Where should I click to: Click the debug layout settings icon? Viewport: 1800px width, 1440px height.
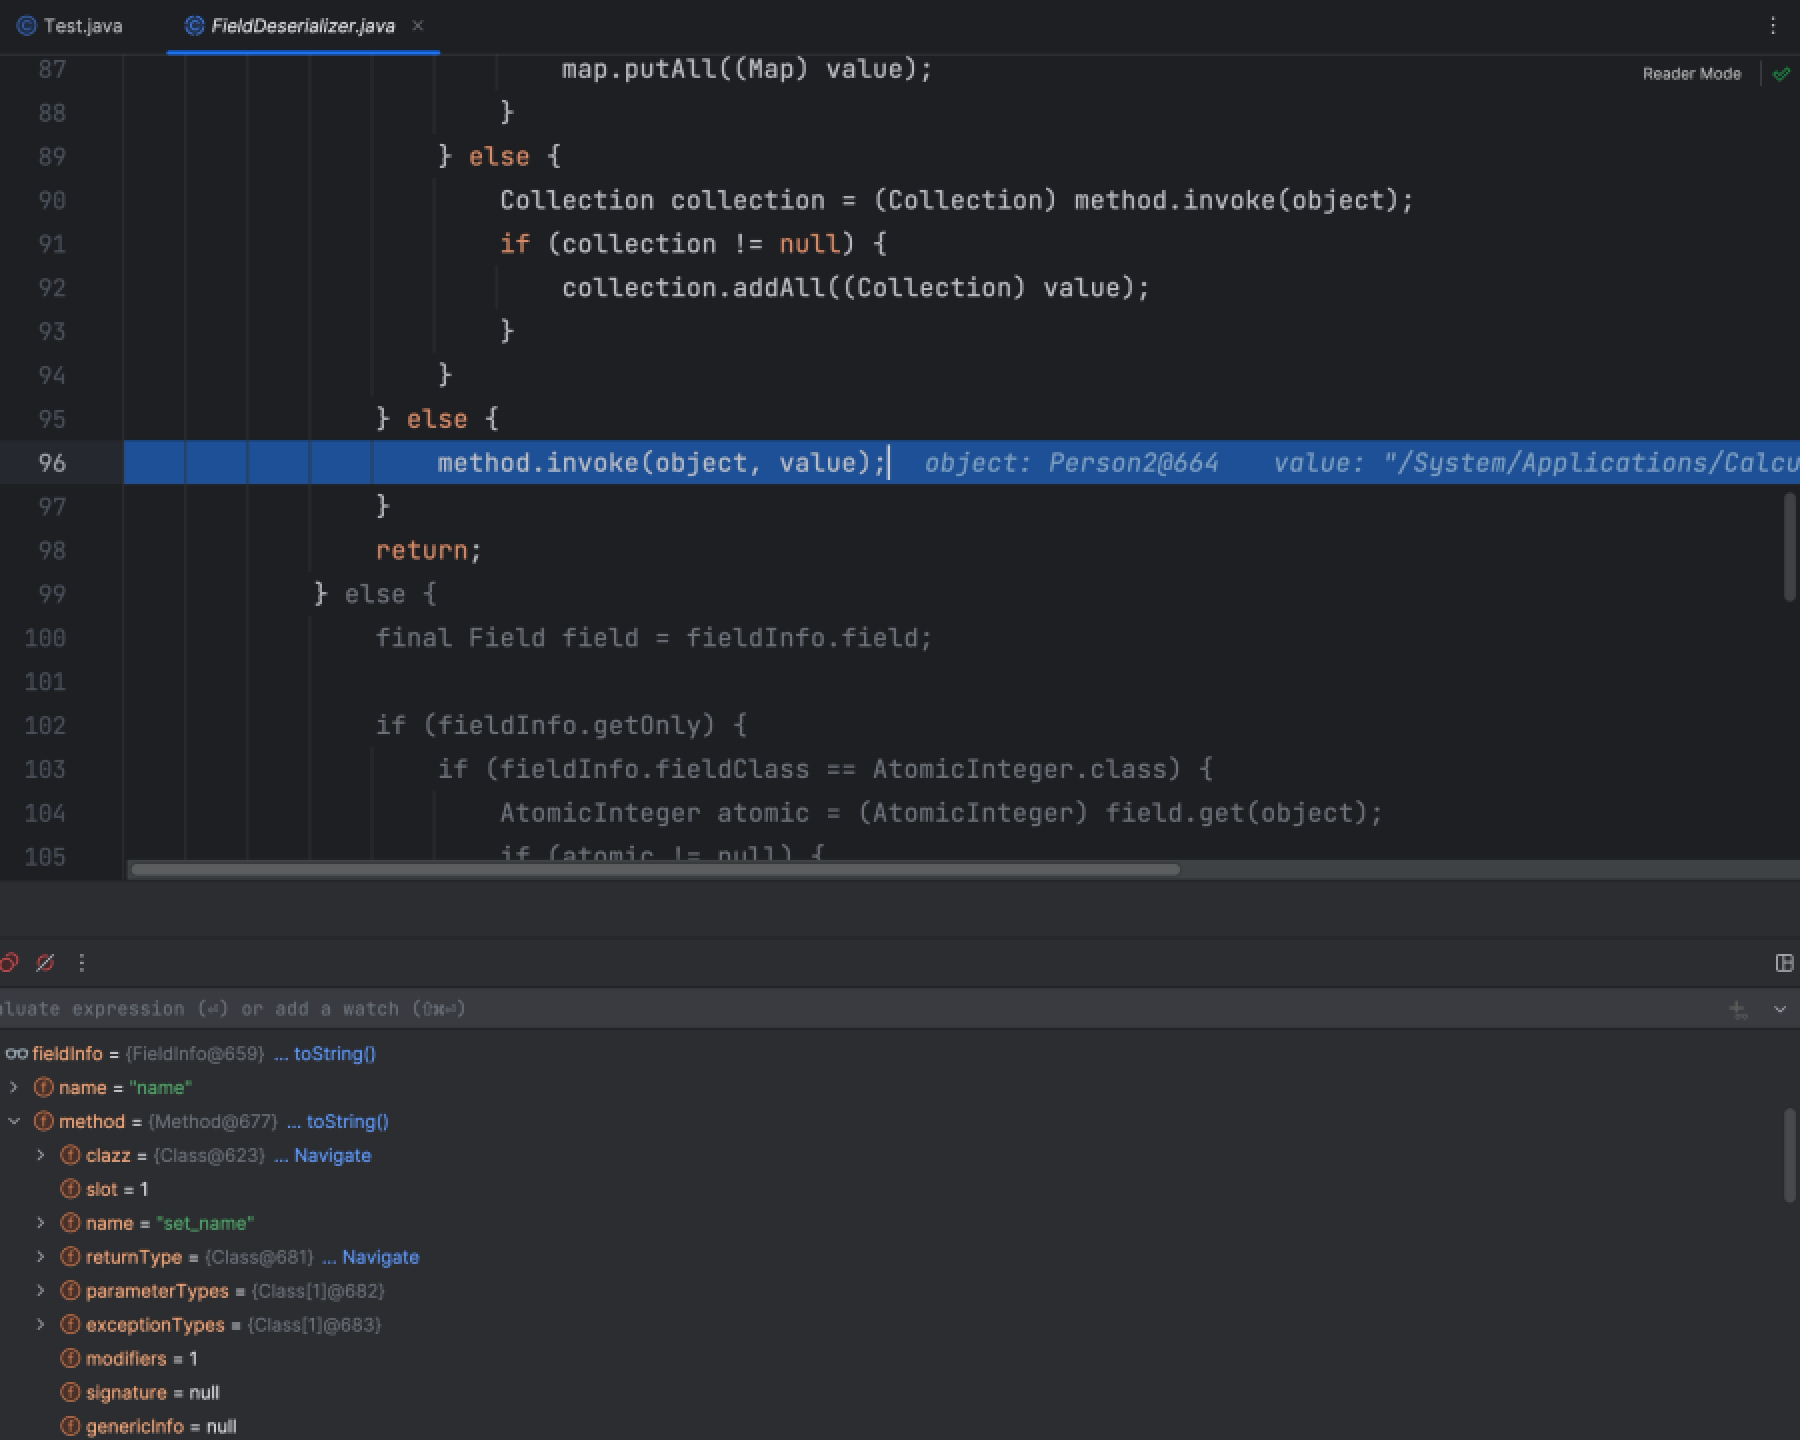(x=1784, y=963)
